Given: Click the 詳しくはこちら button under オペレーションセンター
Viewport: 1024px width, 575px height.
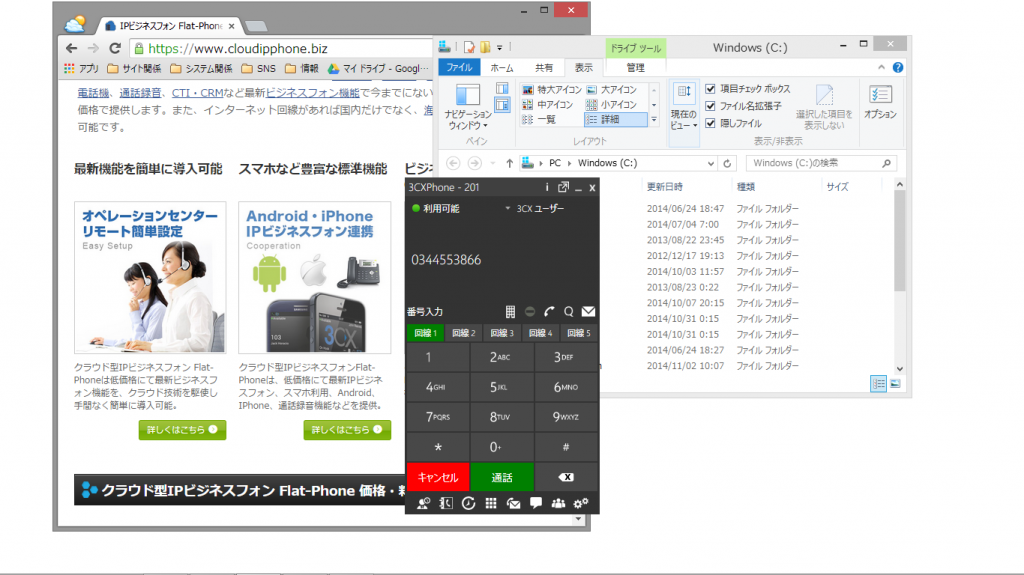Looking at the screenshot, I should tap(182, 429).
